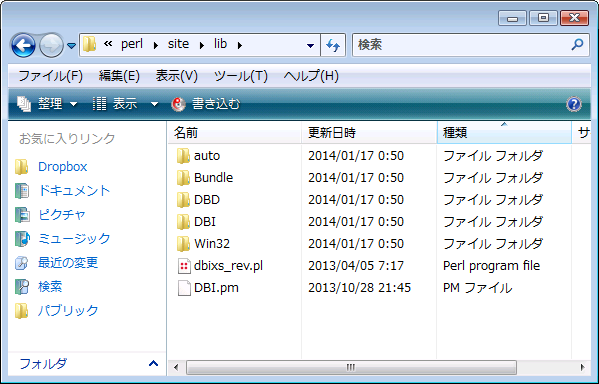Open 最近の変更 favorite link
The image size is (599, 384).
[x=68, y=263]
